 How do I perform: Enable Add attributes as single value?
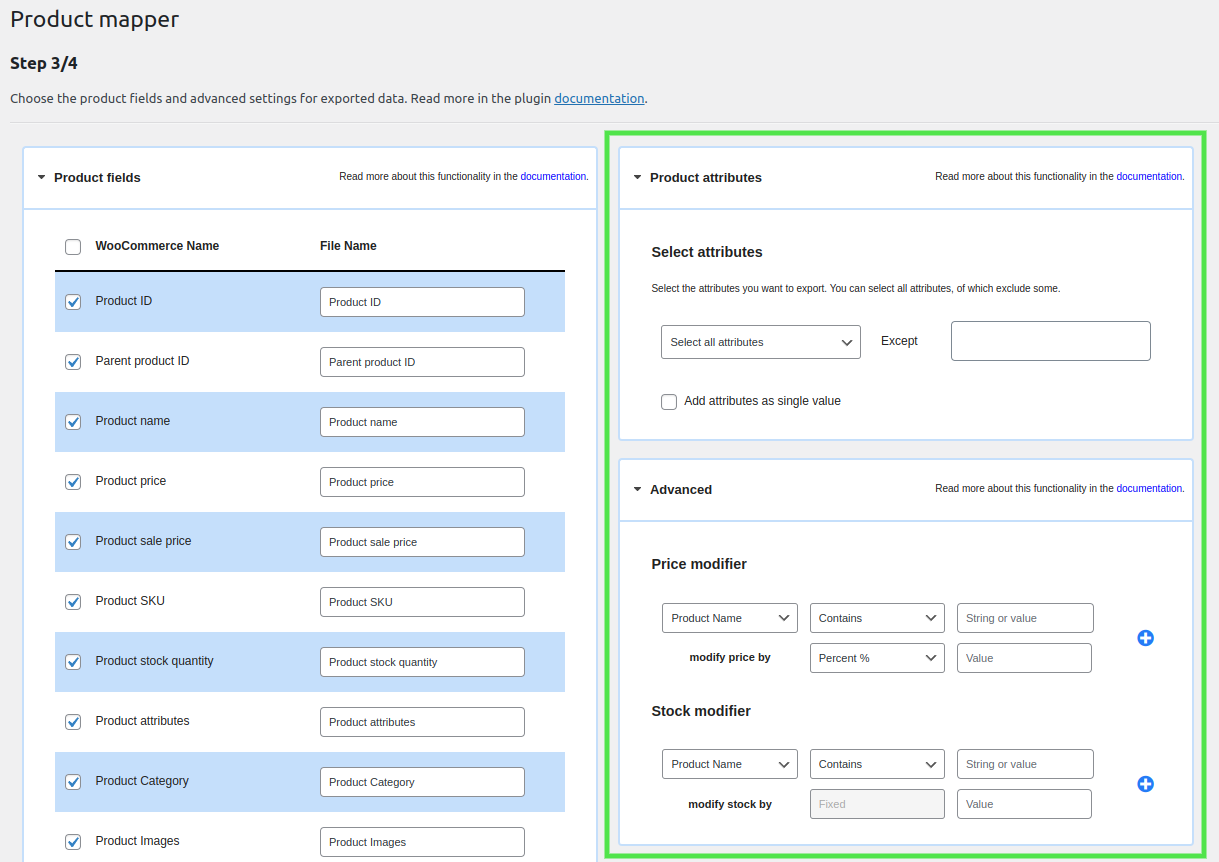[669, 402]
